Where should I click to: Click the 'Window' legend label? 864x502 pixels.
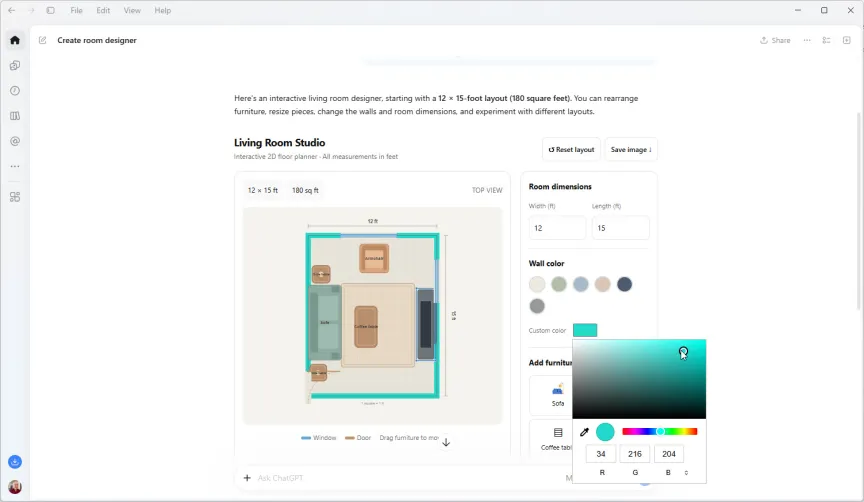325,438
